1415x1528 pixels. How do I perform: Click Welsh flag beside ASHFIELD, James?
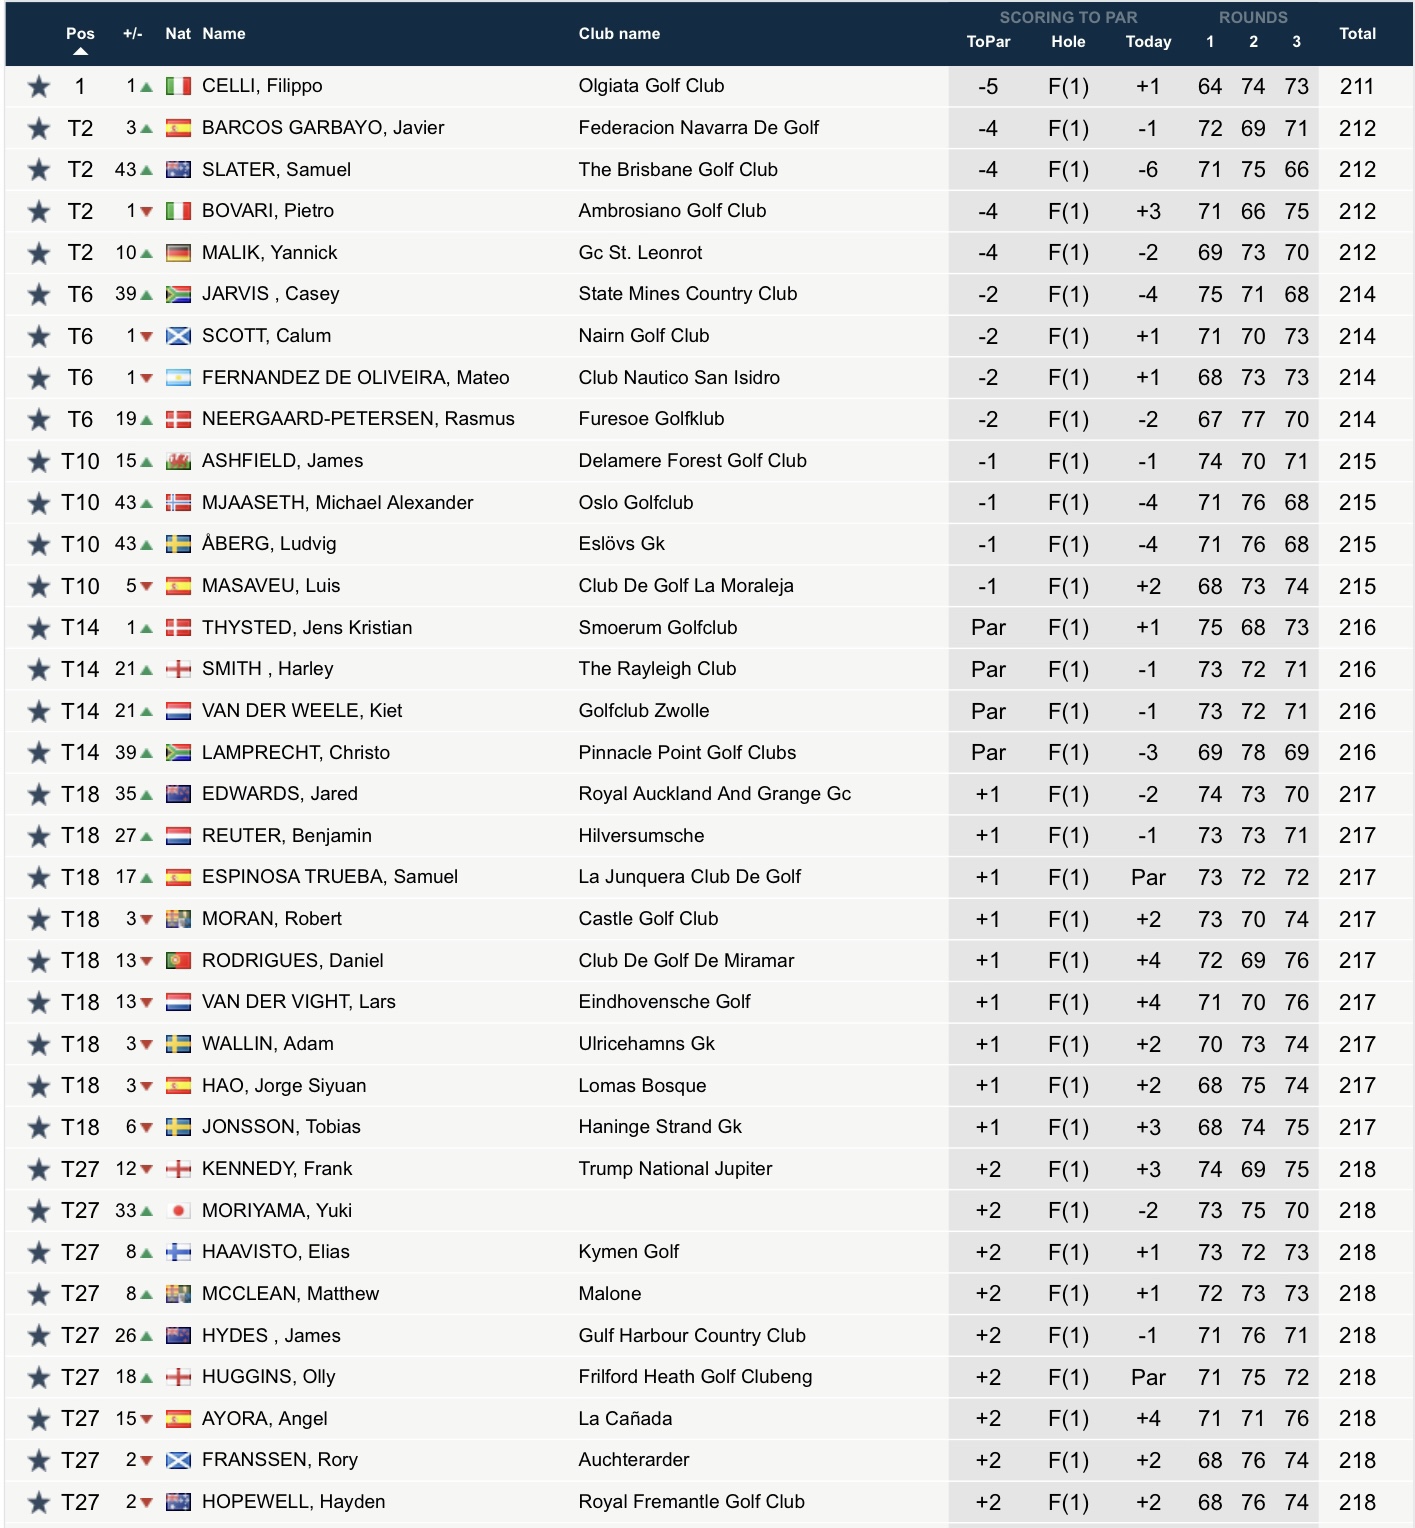[178, 461]
